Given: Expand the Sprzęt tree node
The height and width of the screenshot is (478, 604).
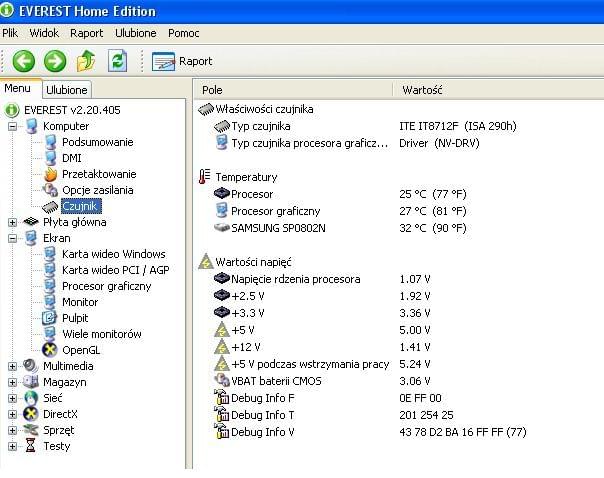Looking at the screenshot, I should point(12,430).
